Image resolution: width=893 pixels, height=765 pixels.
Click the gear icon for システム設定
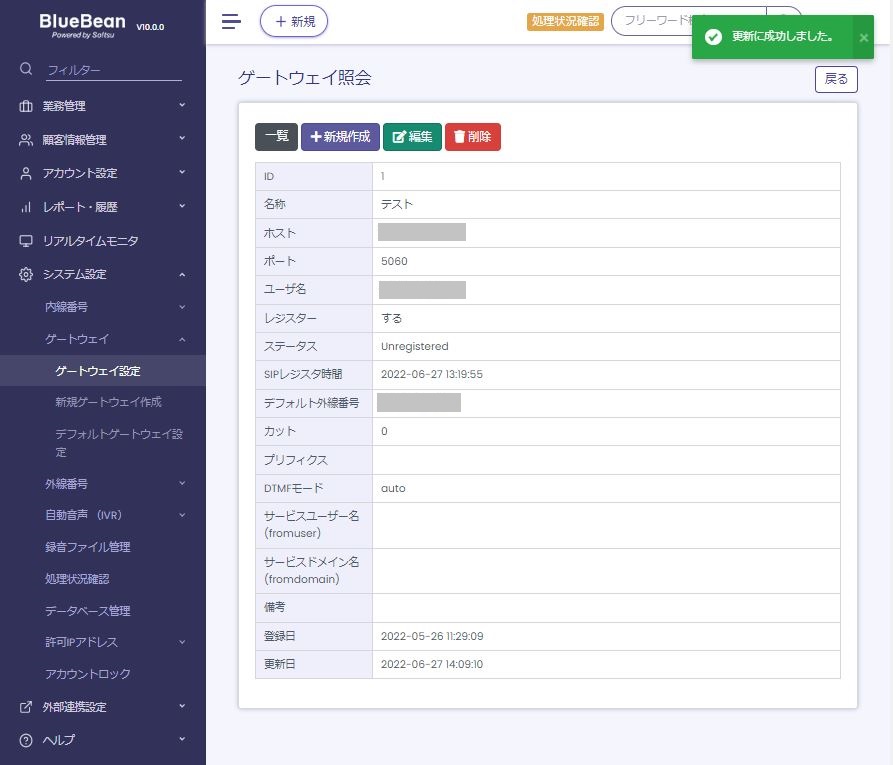pyautogui.click(x=26, y=274)
